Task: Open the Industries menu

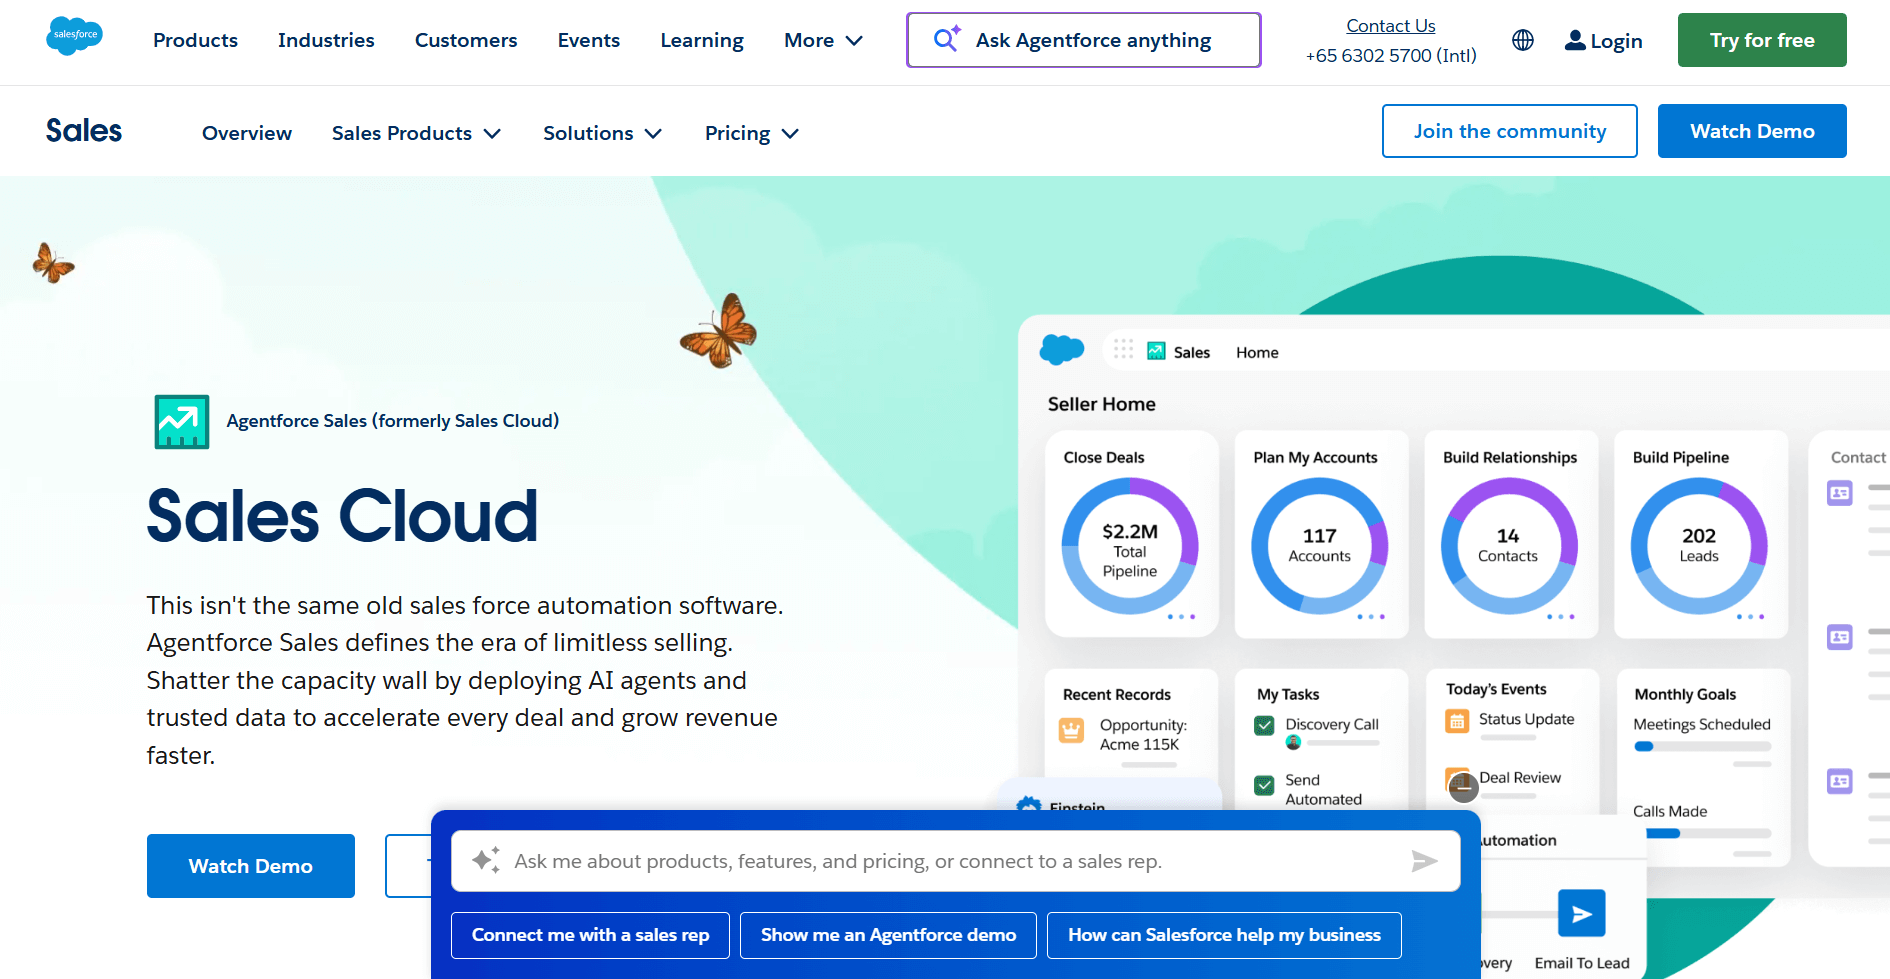Action: click(326, 40)
